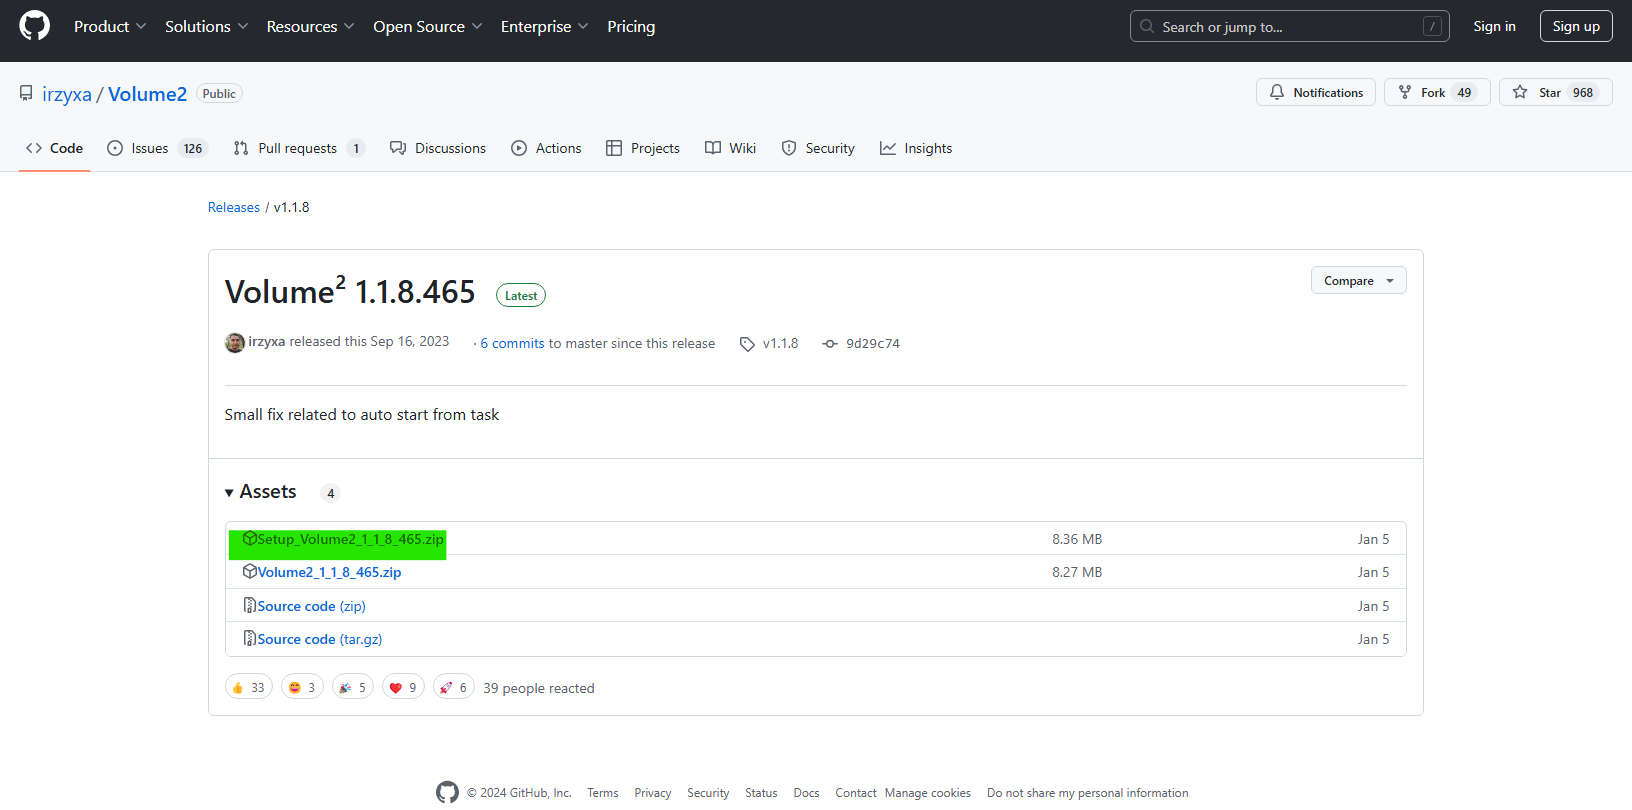
Task: Open the Issues tab
Action: [155, 148]
